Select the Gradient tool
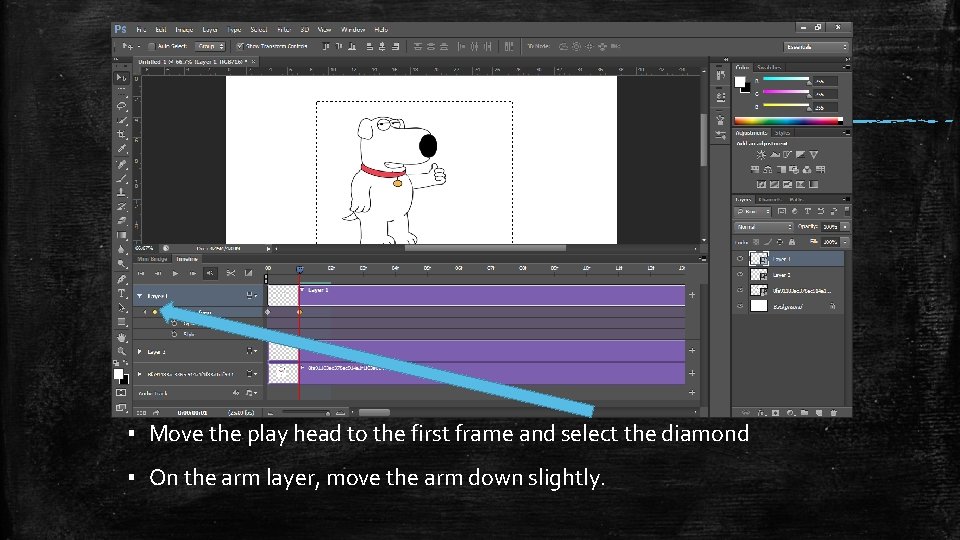 click(121, 235)
